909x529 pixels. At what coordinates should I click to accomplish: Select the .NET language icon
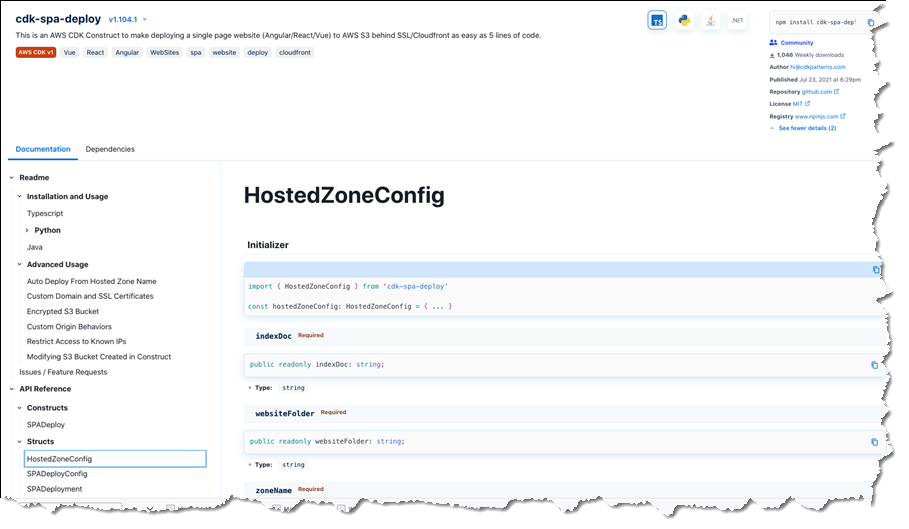coord(737,21)
